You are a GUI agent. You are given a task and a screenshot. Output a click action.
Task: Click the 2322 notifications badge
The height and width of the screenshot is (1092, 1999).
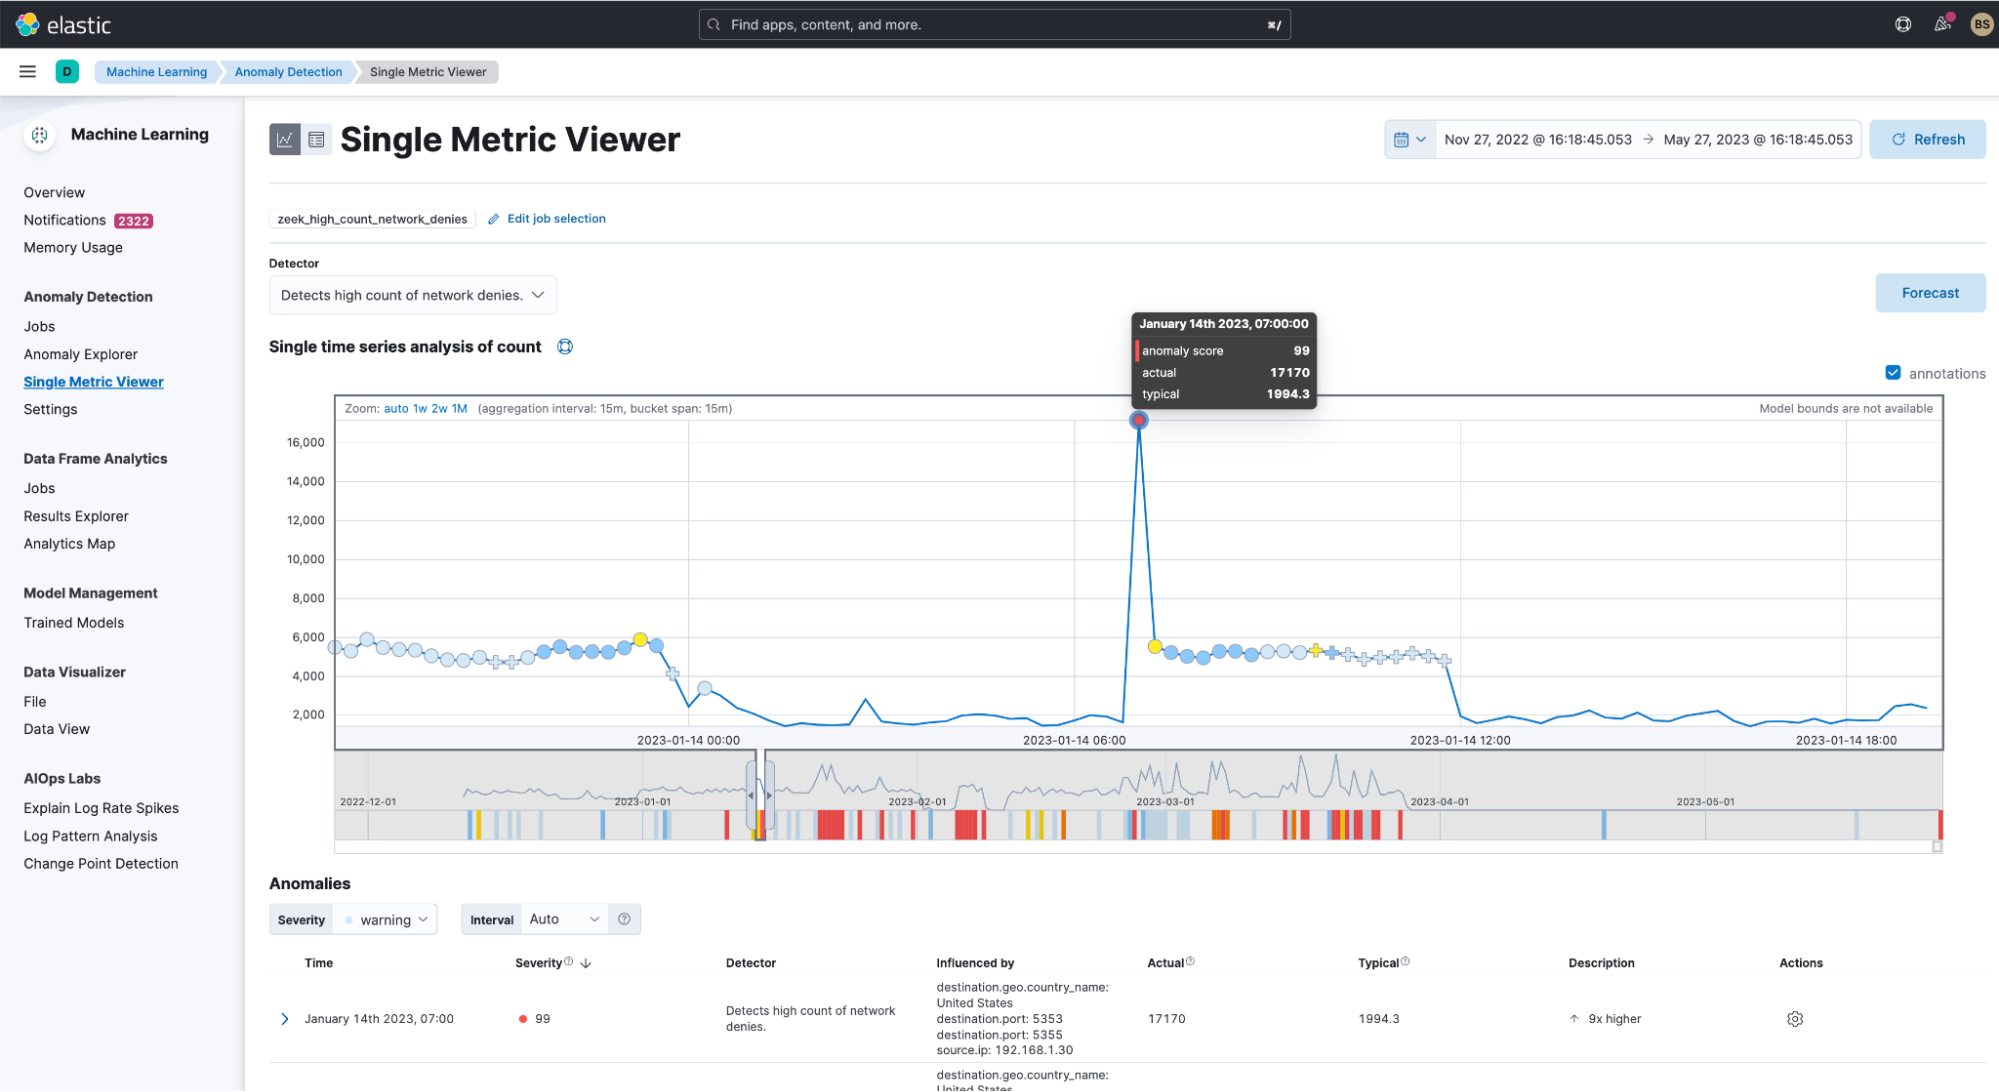133,221
